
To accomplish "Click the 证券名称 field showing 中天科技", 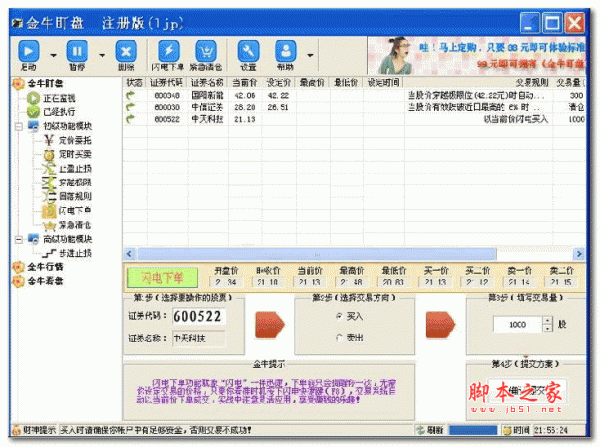I will pos(199,338).
